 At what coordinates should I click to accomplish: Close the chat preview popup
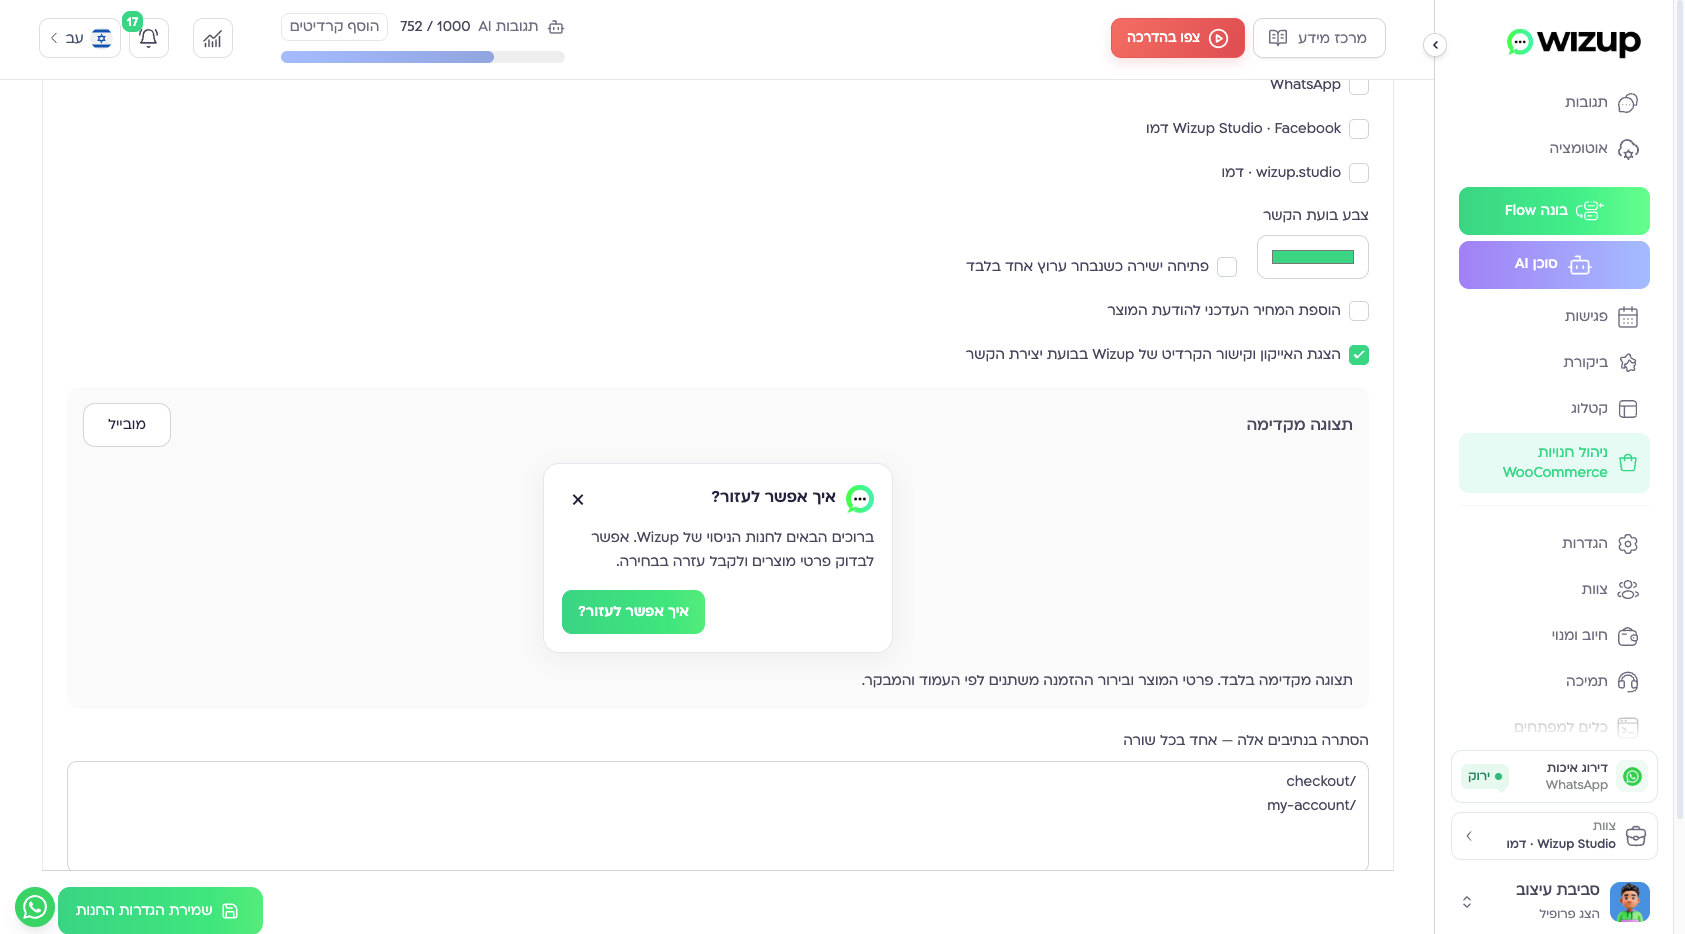[x=578, y=499]
